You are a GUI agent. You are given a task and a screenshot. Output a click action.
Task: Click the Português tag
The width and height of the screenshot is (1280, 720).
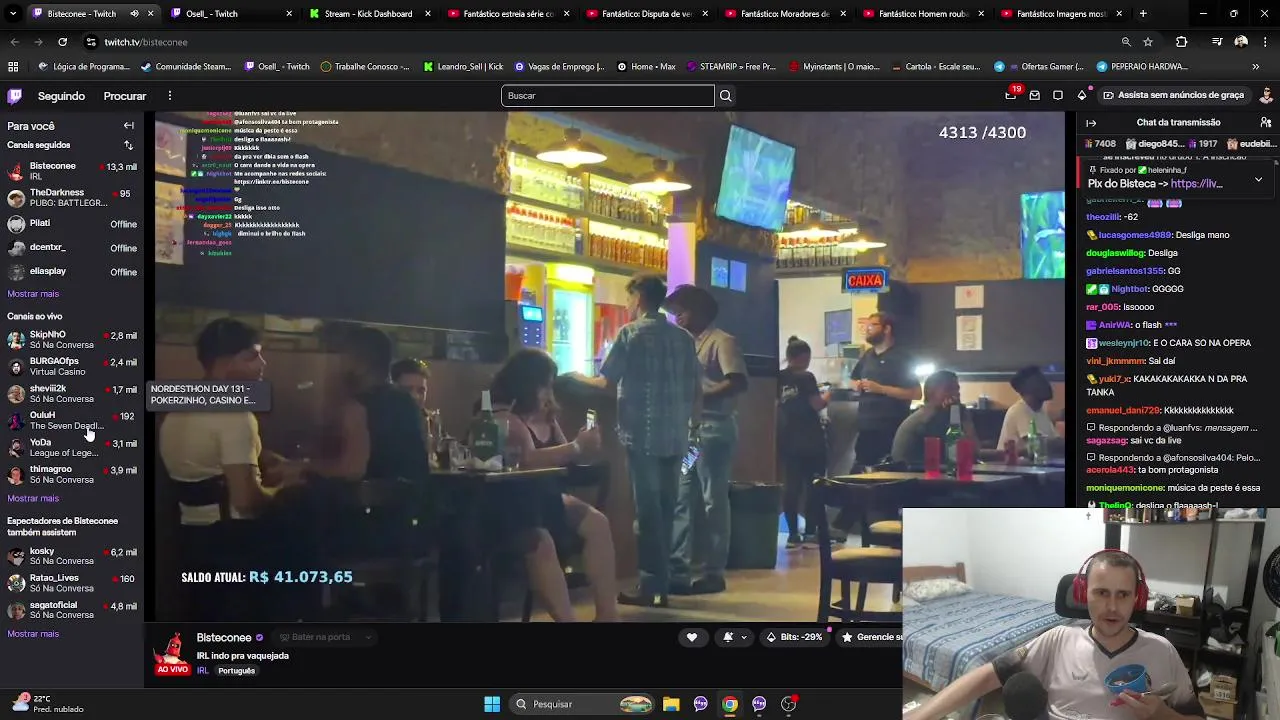237,671
